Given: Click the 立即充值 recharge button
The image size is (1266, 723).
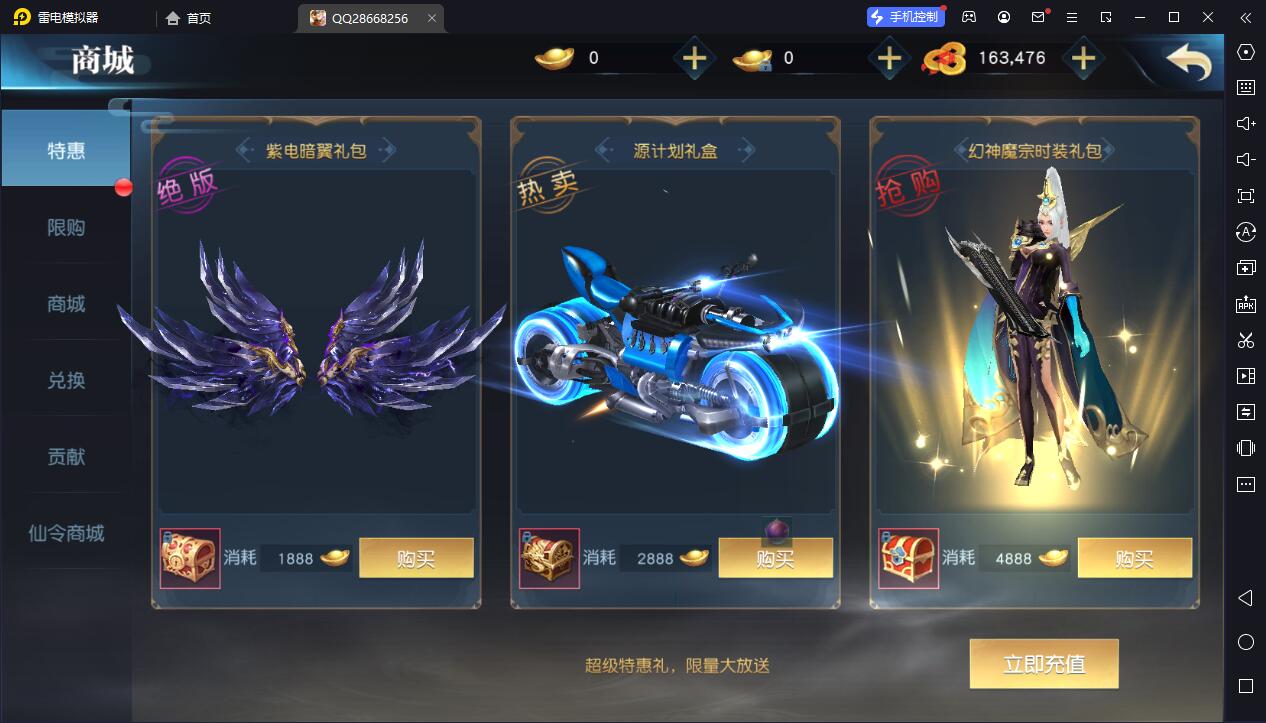Looking at the screenshot, I should [1044, 664].
